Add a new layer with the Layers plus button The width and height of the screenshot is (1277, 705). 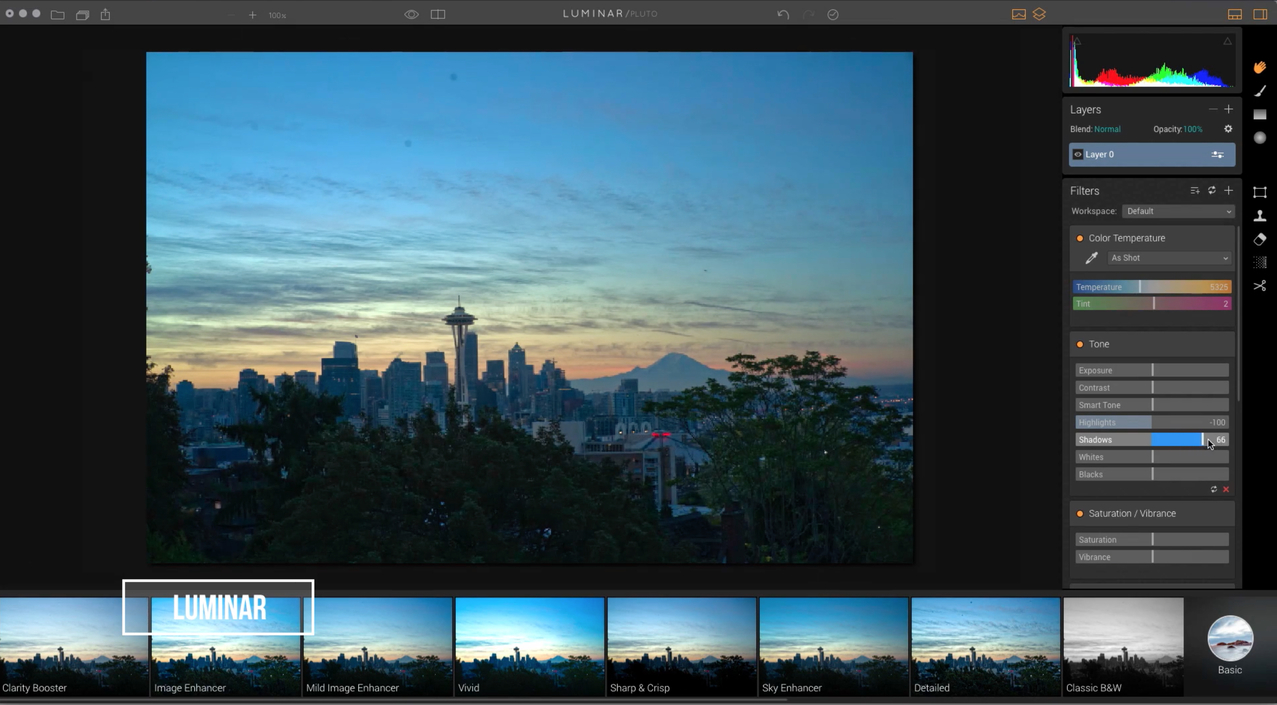point(1228,109)
